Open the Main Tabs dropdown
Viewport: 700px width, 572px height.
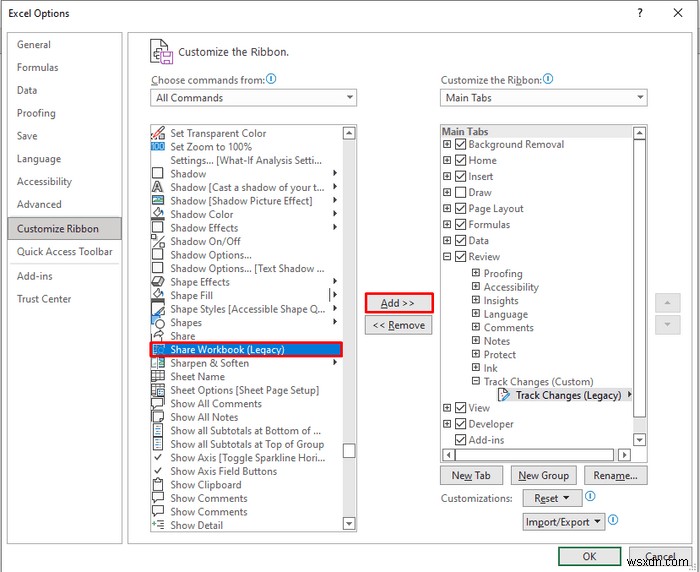coord(543,98)
